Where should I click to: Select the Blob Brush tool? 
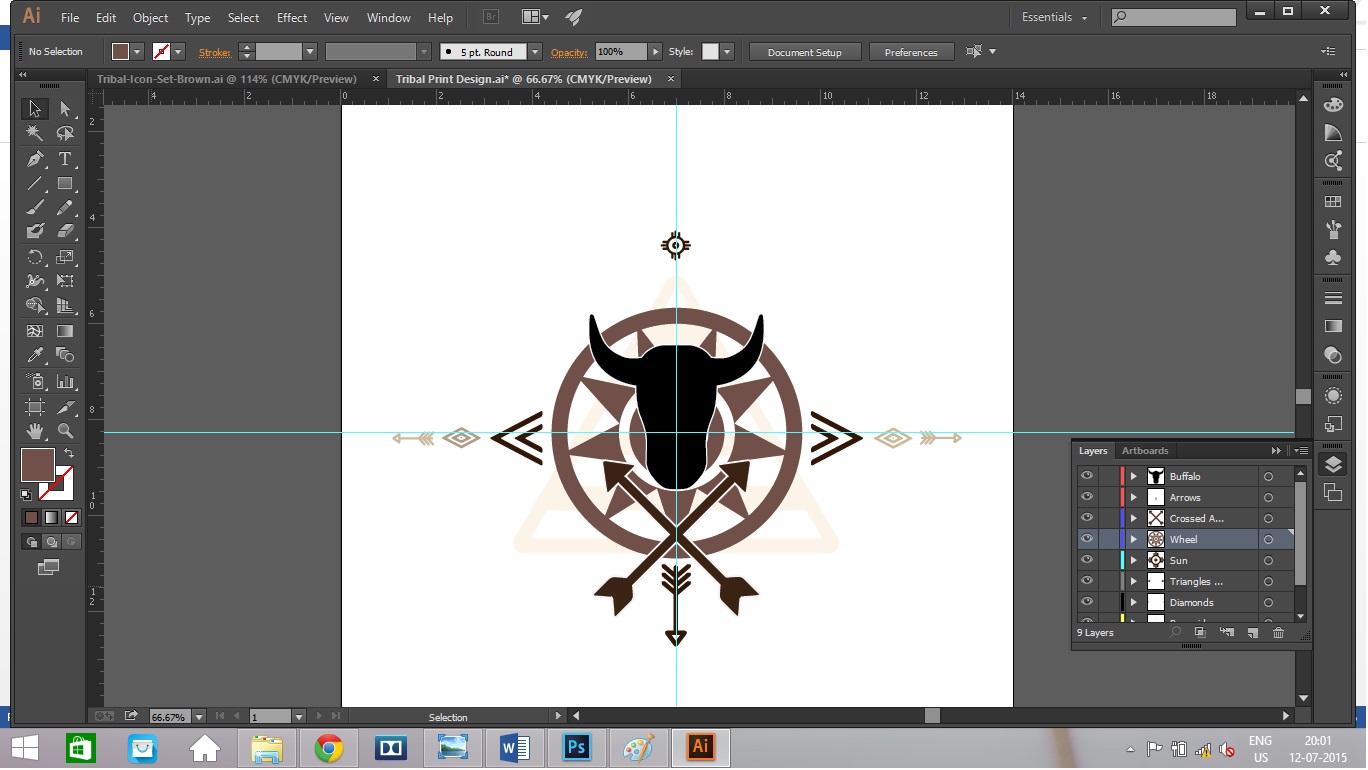(x=35, y=231)
